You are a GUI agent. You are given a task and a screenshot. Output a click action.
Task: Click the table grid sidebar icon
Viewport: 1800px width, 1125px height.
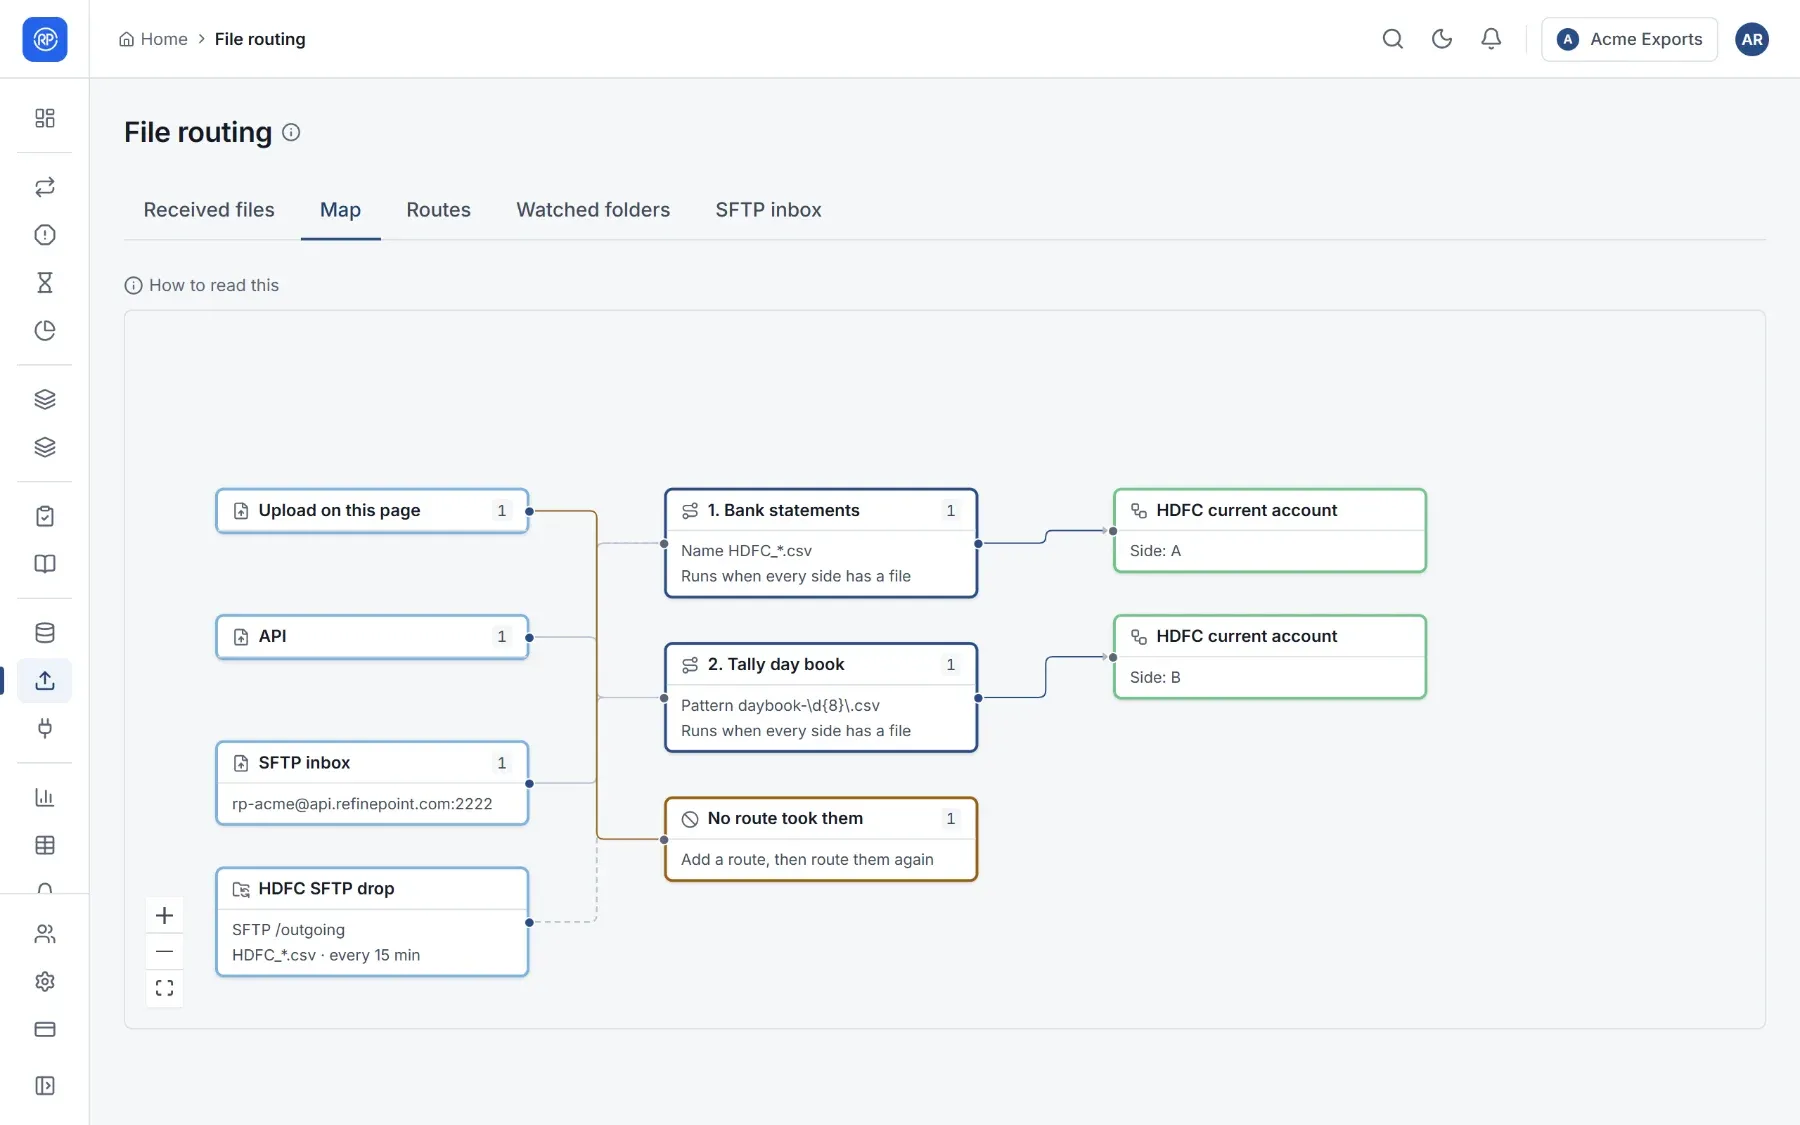click(45, 846)
